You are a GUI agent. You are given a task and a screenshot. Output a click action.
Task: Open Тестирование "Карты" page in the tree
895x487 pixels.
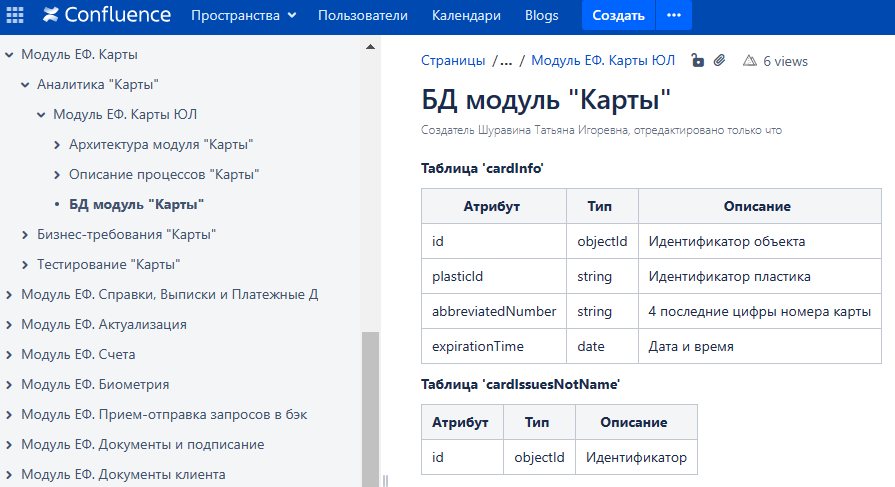[x=108, y=265]
